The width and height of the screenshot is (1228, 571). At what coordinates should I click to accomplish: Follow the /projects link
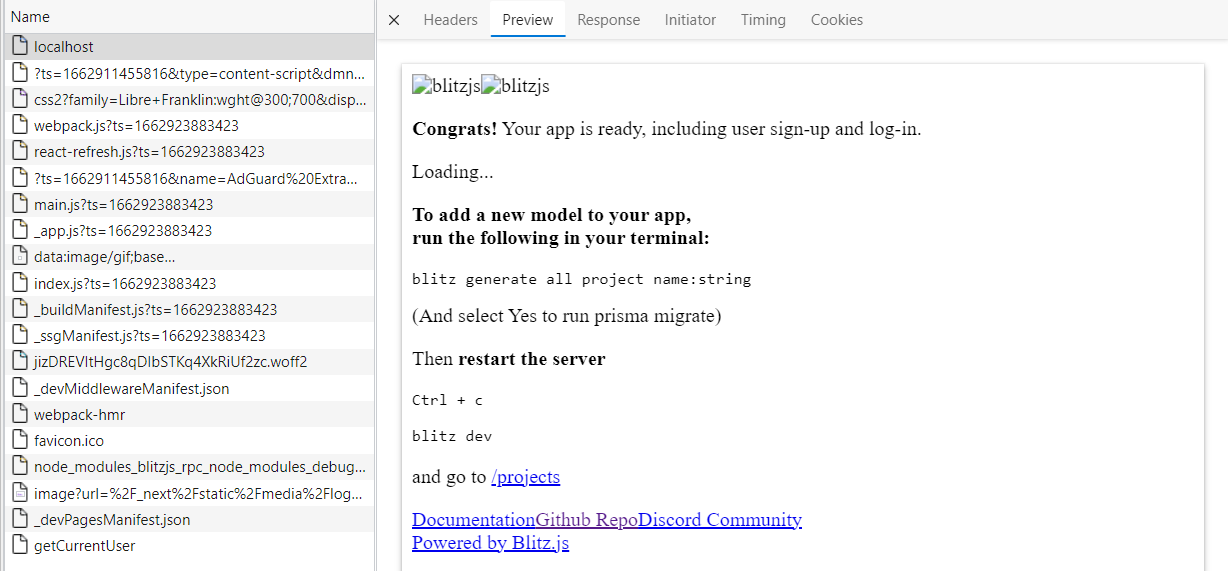coord(526,477)
